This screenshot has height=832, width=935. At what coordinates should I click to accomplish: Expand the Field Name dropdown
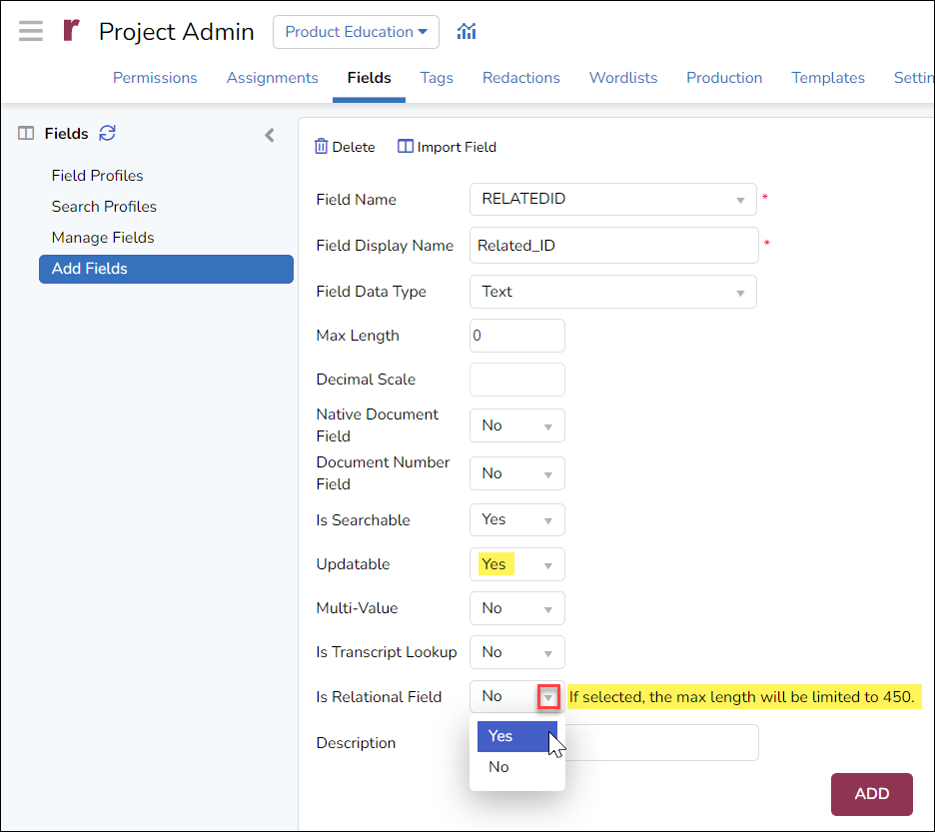pyautogui.click(x=740, y=199)
